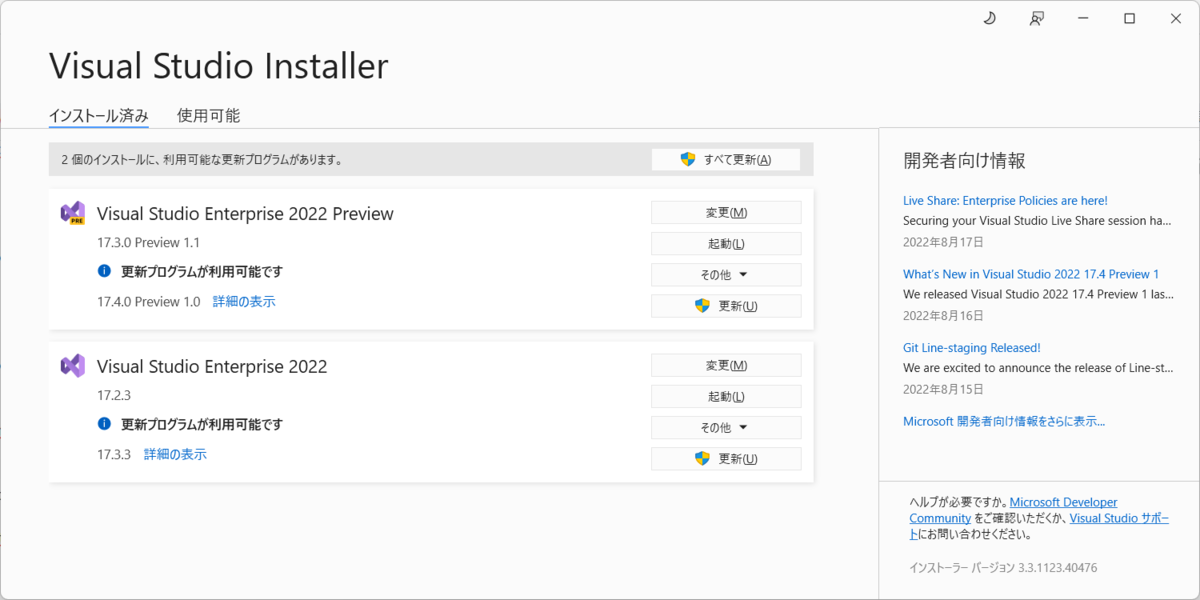Viewport: 1200px width, 600px height.
Task: Close the Visual Studio Installer window
Action: [x=1174, y=18]
